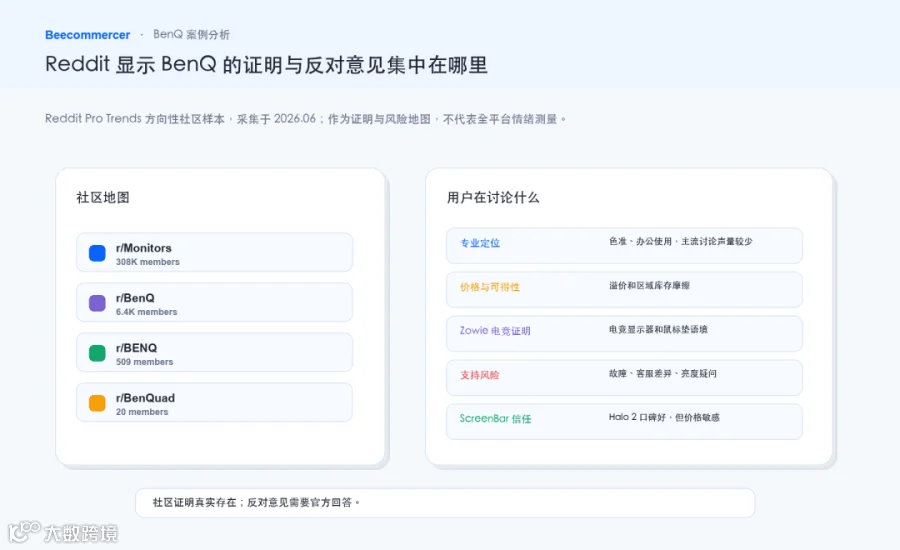The width and height of the screenshot is (900, 550).
Task: Select the 价格与可得性 topic label
Action: pyautogui.click(x=490, y=287)
